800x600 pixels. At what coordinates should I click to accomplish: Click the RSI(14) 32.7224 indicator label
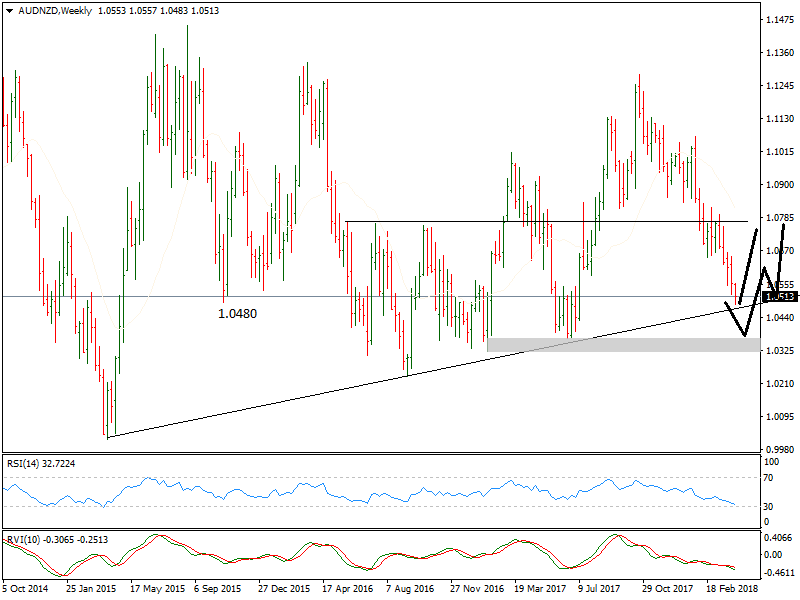(x=41, y=464)
